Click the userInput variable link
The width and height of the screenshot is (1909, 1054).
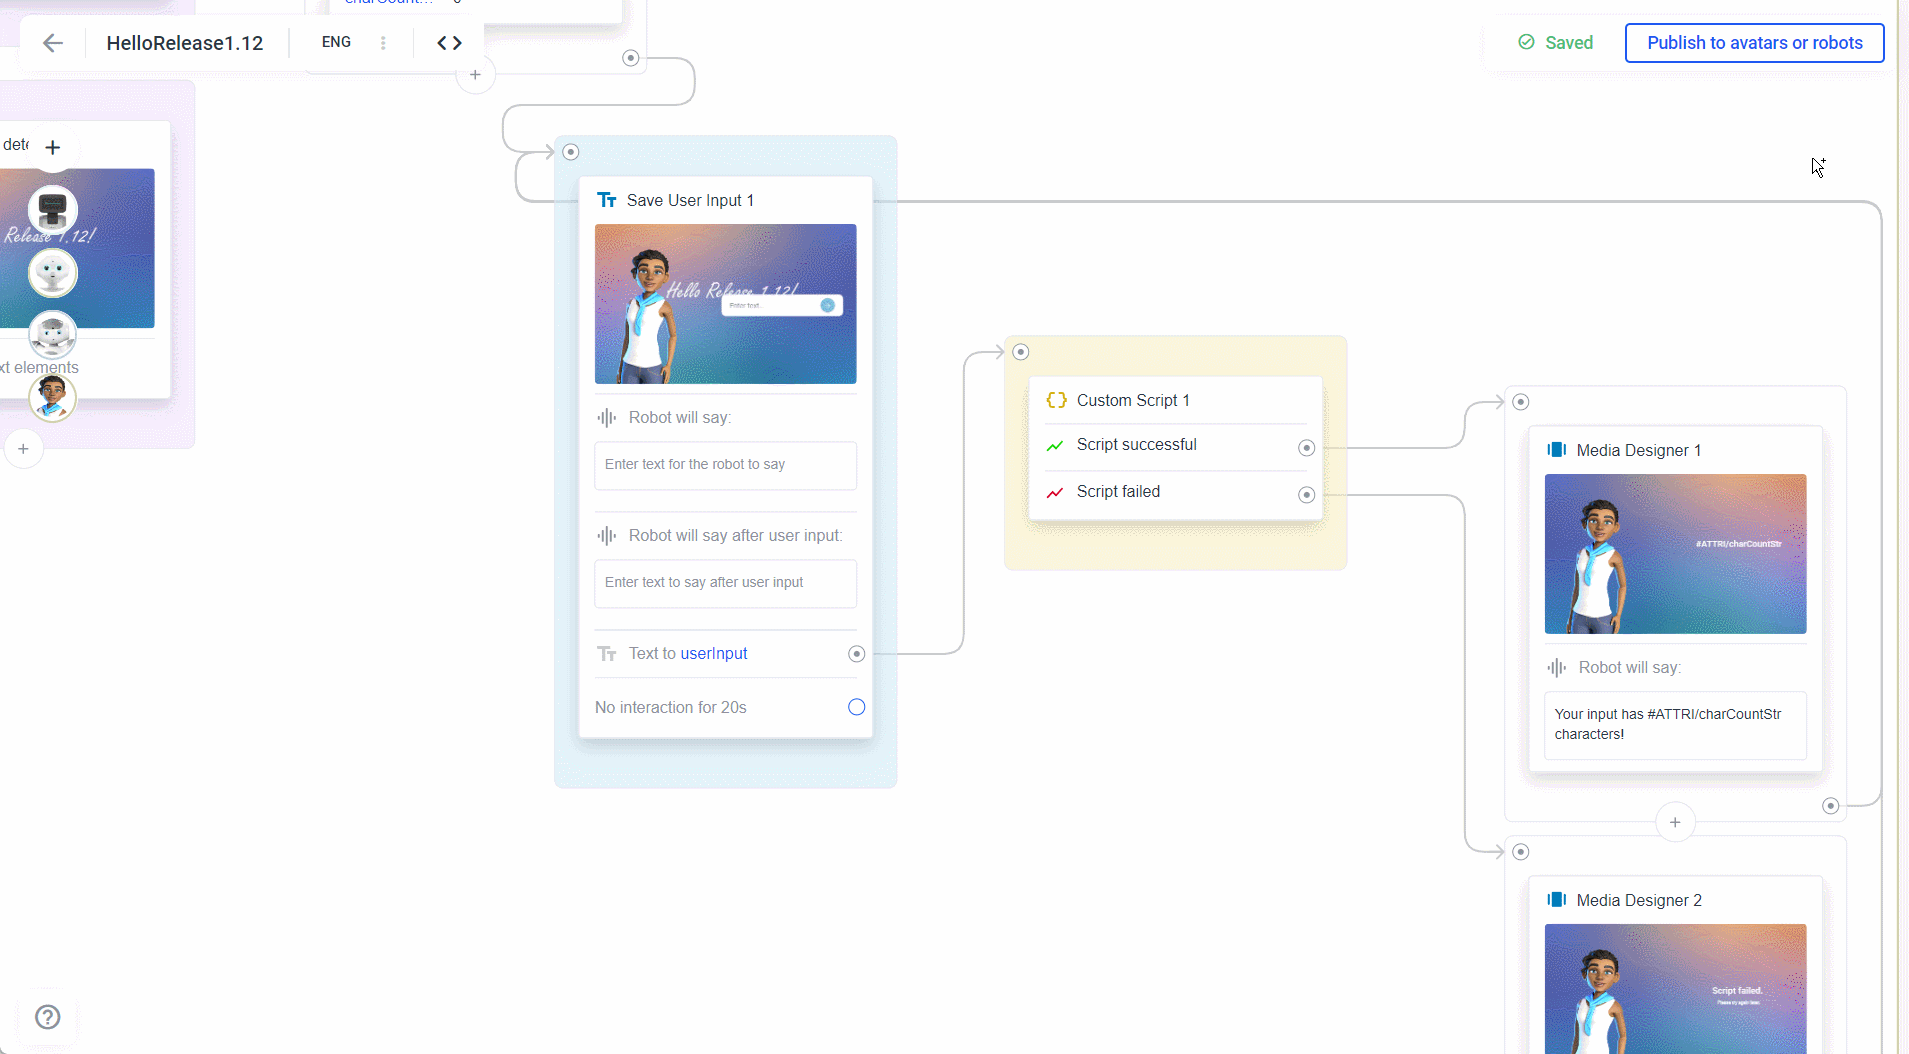(714, 653)
